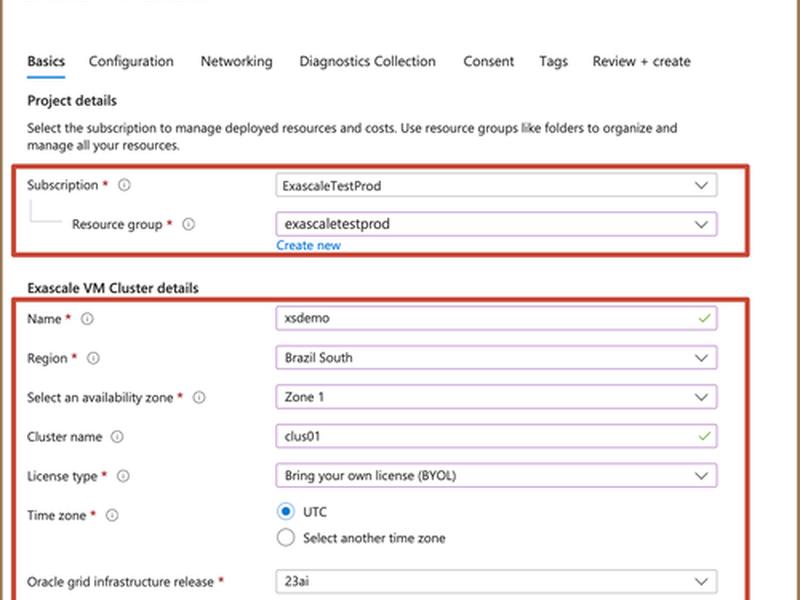Stay on the Basics tab
800x600 pixels.
tap(46, 61)
